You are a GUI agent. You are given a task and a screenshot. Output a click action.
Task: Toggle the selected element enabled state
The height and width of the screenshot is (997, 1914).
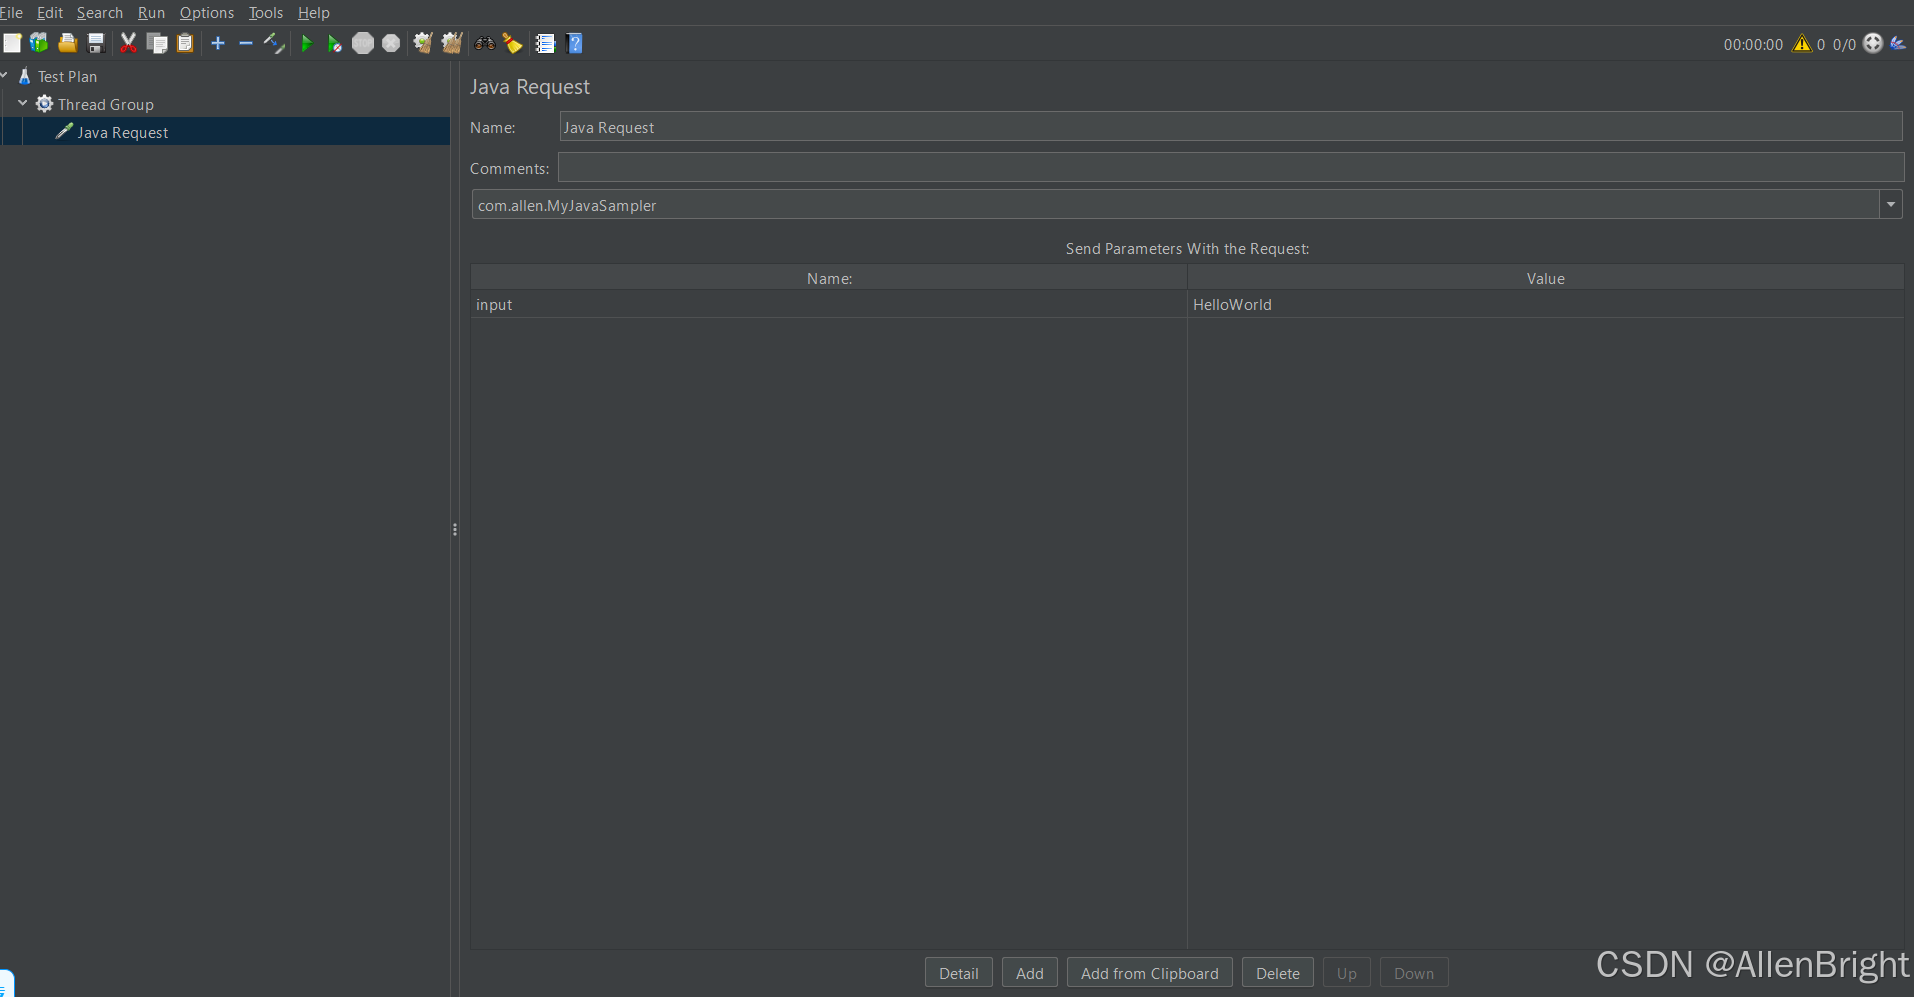point(274,43)
